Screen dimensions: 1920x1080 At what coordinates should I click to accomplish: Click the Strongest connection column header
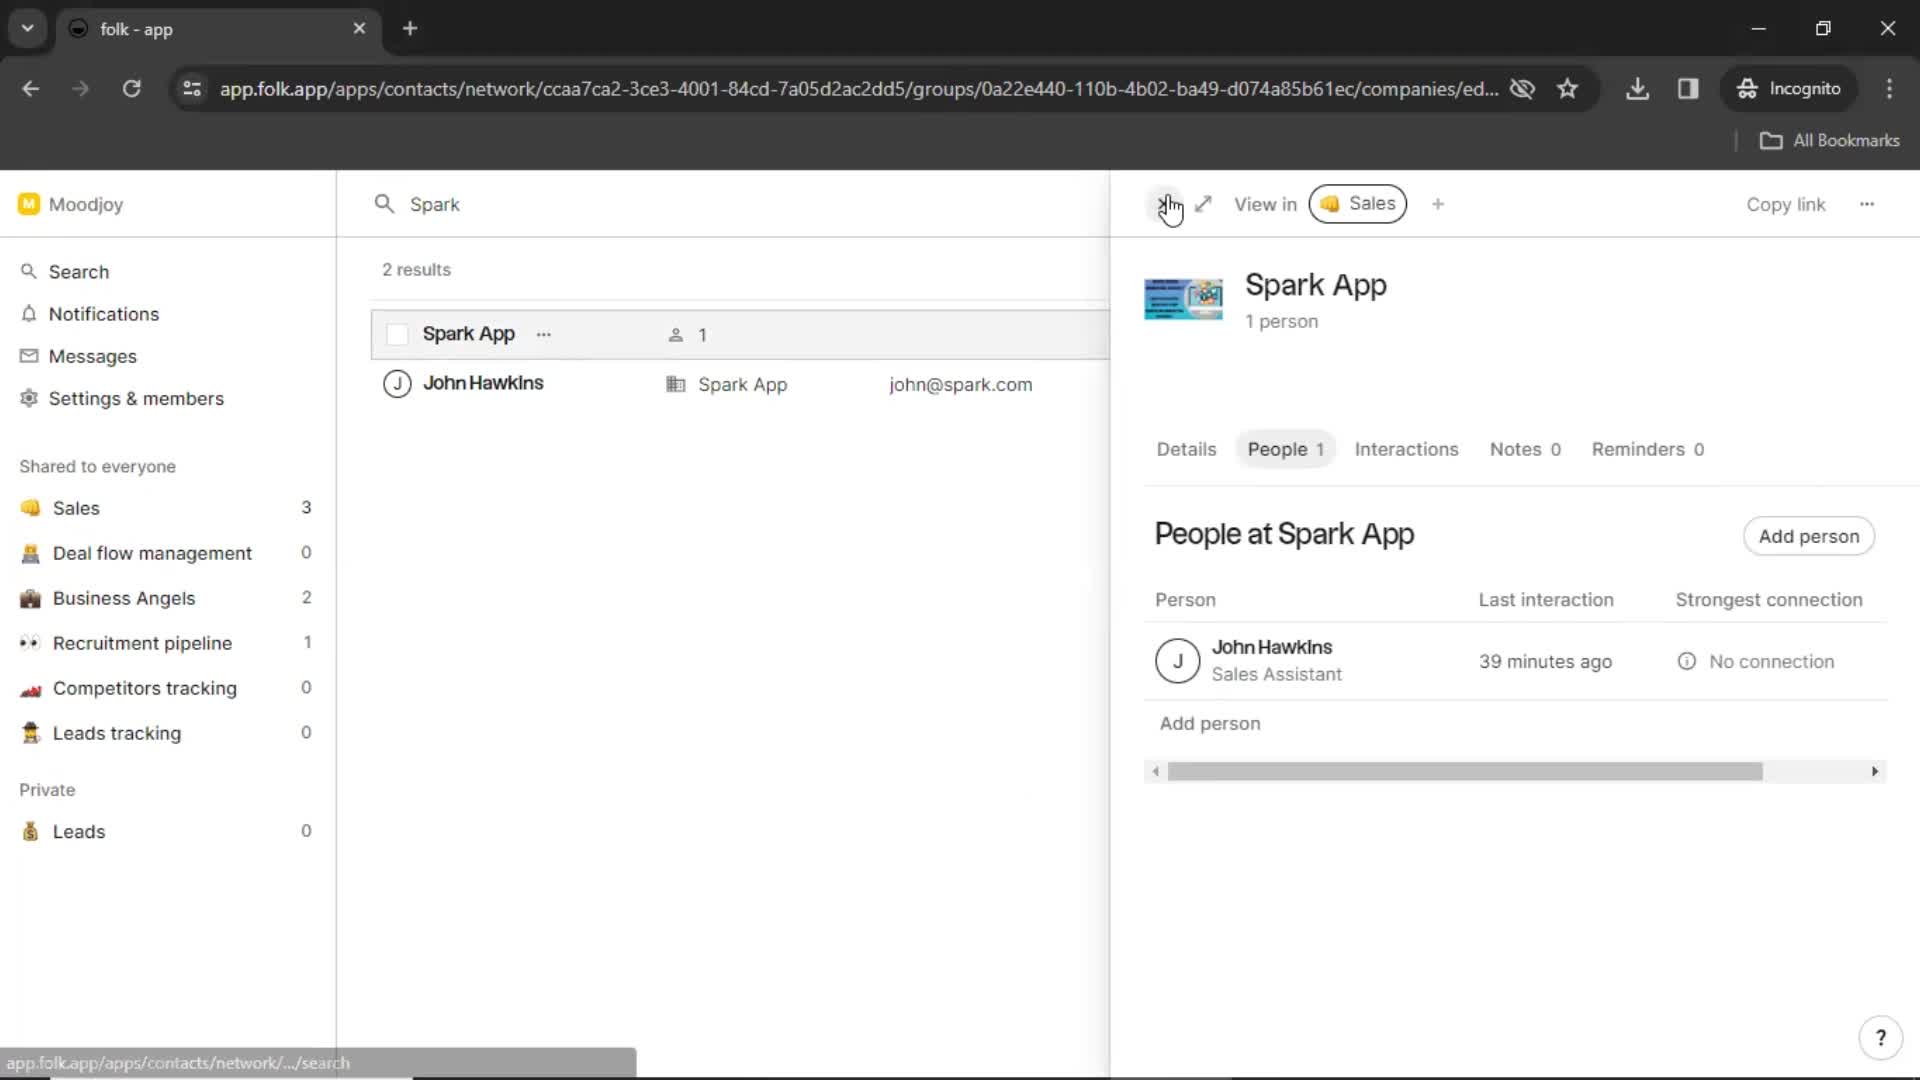coord(1768,600)
